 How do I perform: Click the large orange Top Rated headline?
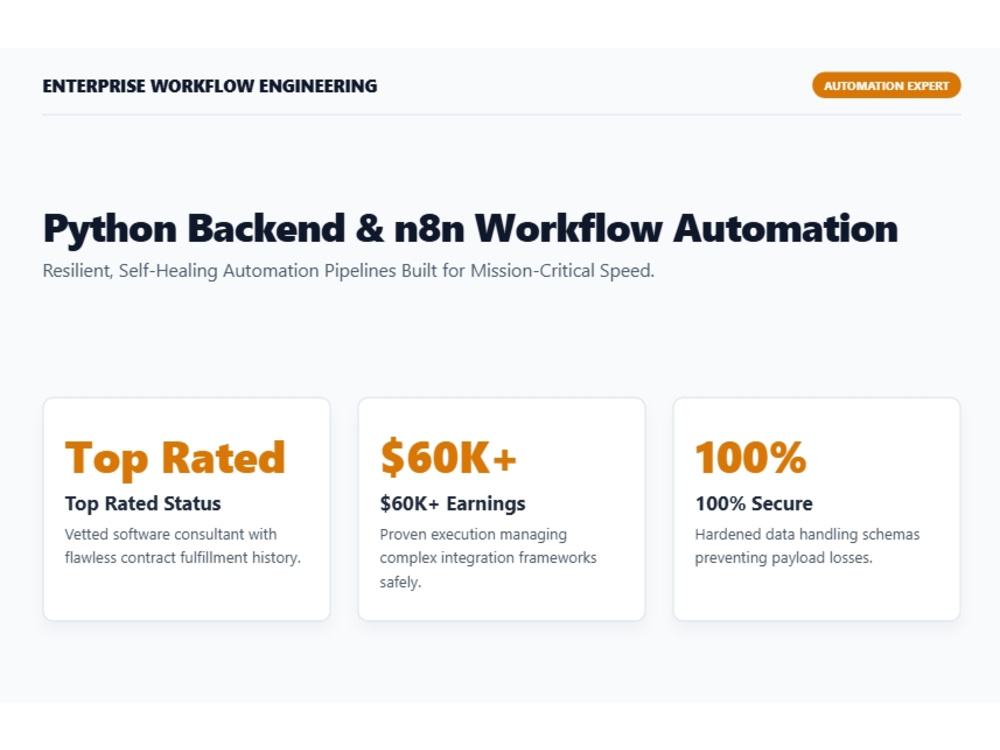pyautogui.click(x=175, y=459)
